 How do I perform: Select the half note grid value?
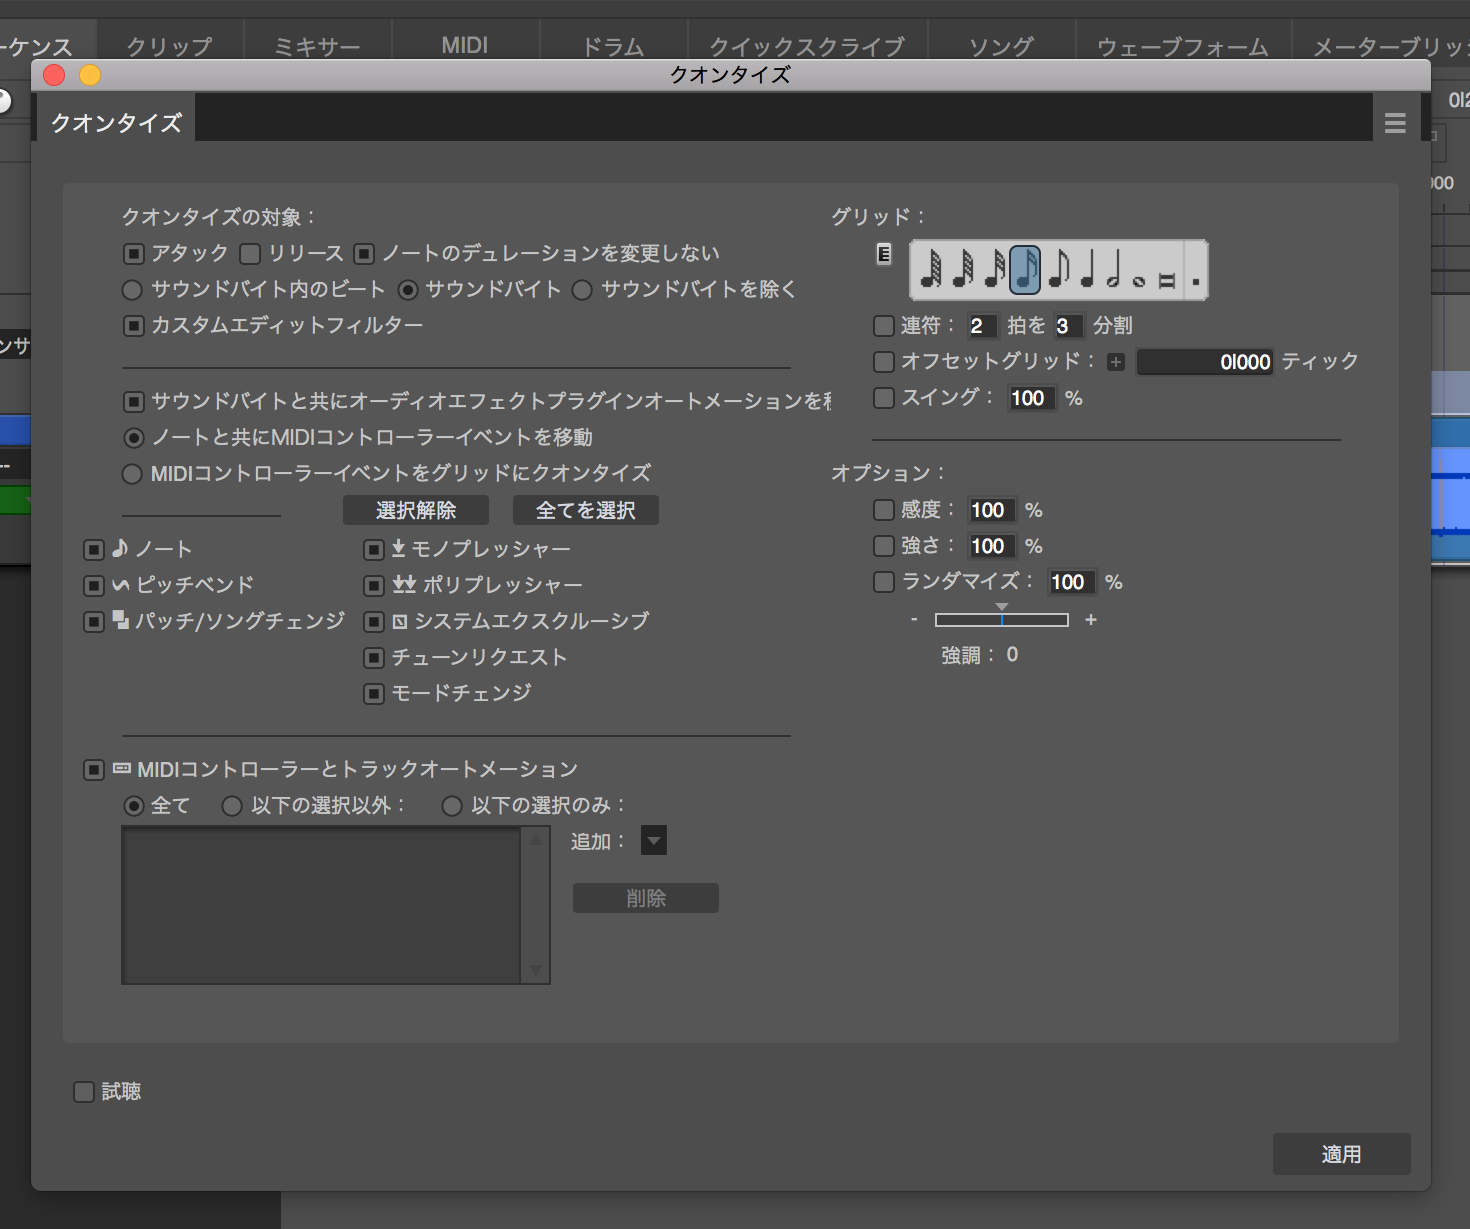click(1113, 270)
